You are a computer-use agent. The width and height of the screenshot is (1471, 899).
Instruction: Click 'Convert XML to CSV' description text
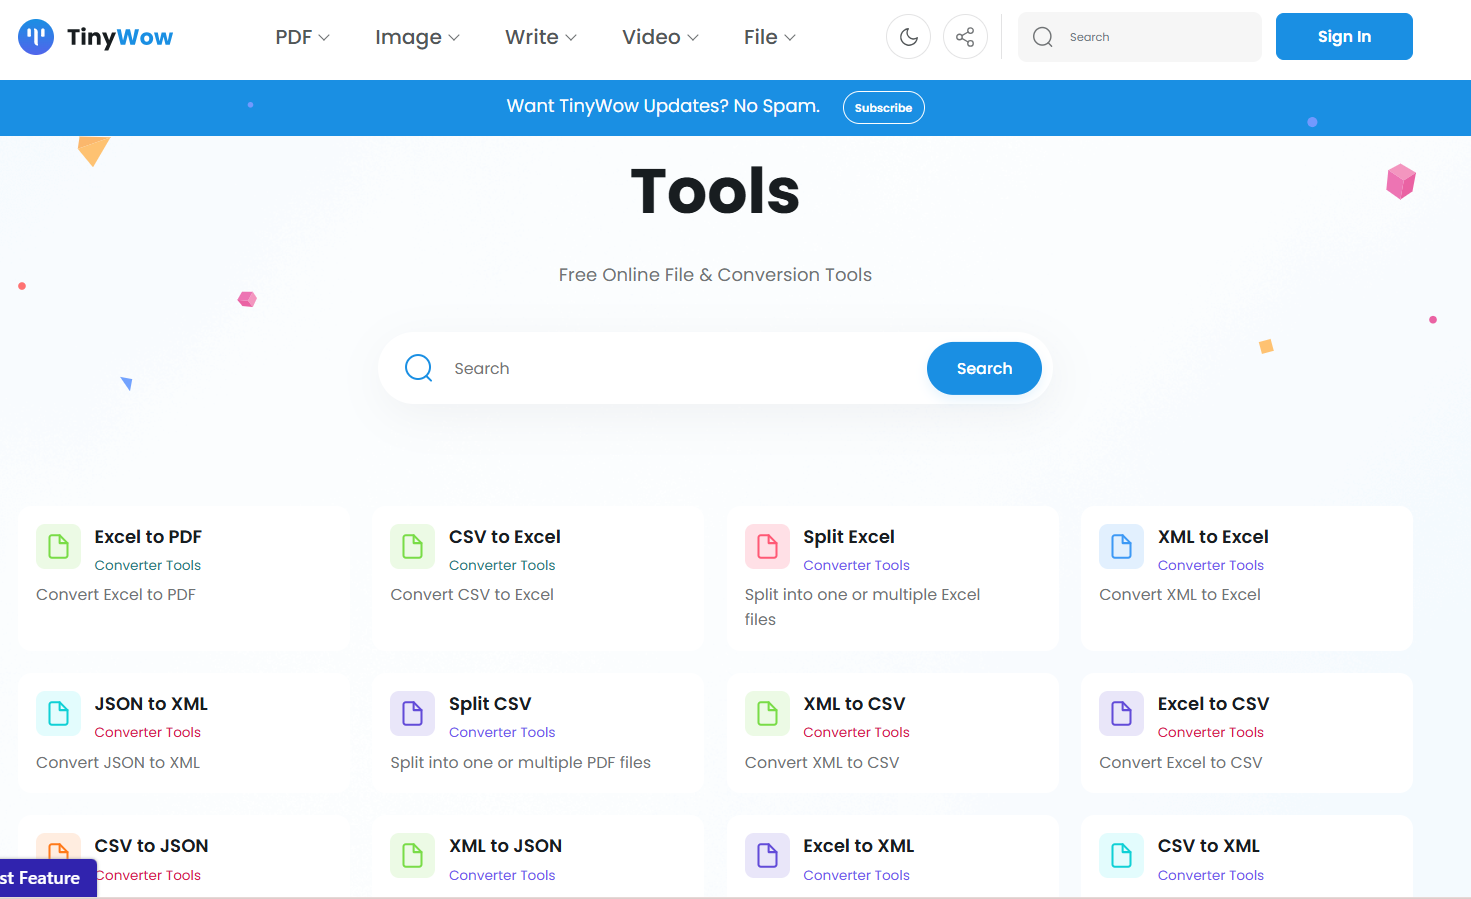pyautogui.click(x=822, y=763)
